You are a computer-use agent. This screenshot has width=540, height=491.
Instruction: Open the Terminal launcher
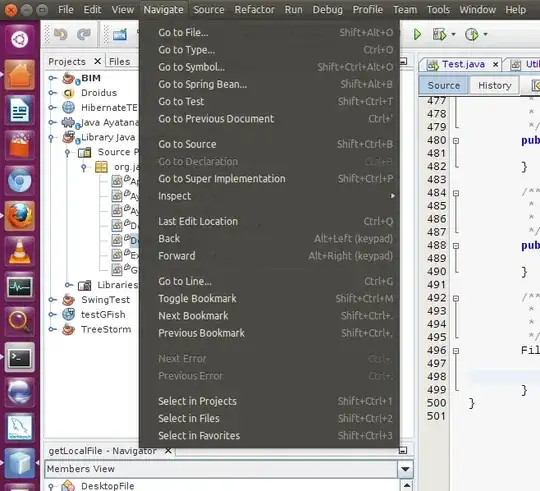pyautogui.click(x=20, y=357)
